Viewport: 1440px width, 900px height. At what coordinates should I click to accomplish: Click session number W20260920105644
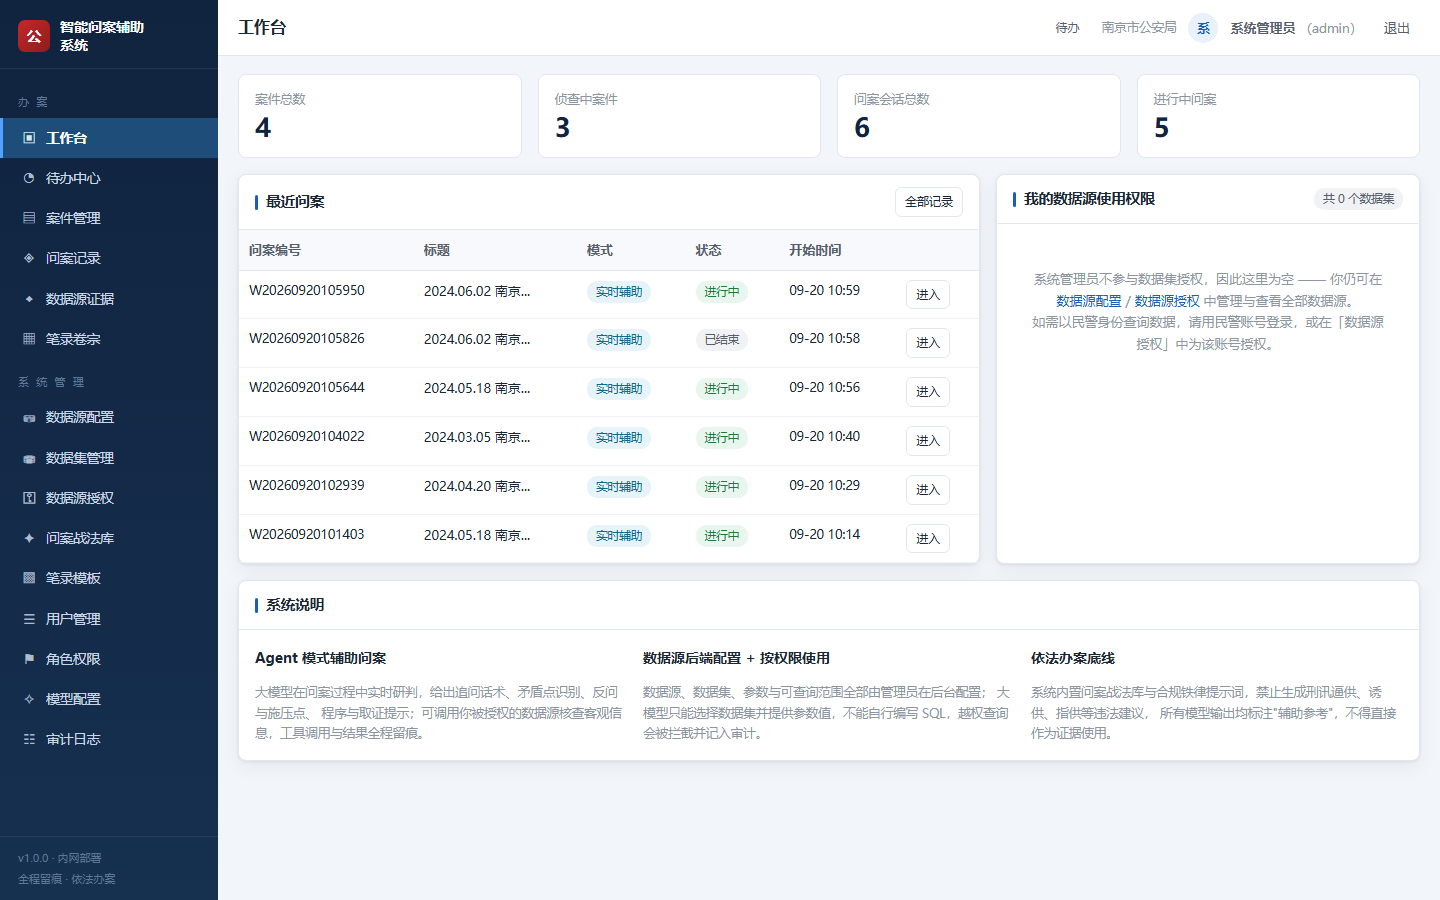307,387
